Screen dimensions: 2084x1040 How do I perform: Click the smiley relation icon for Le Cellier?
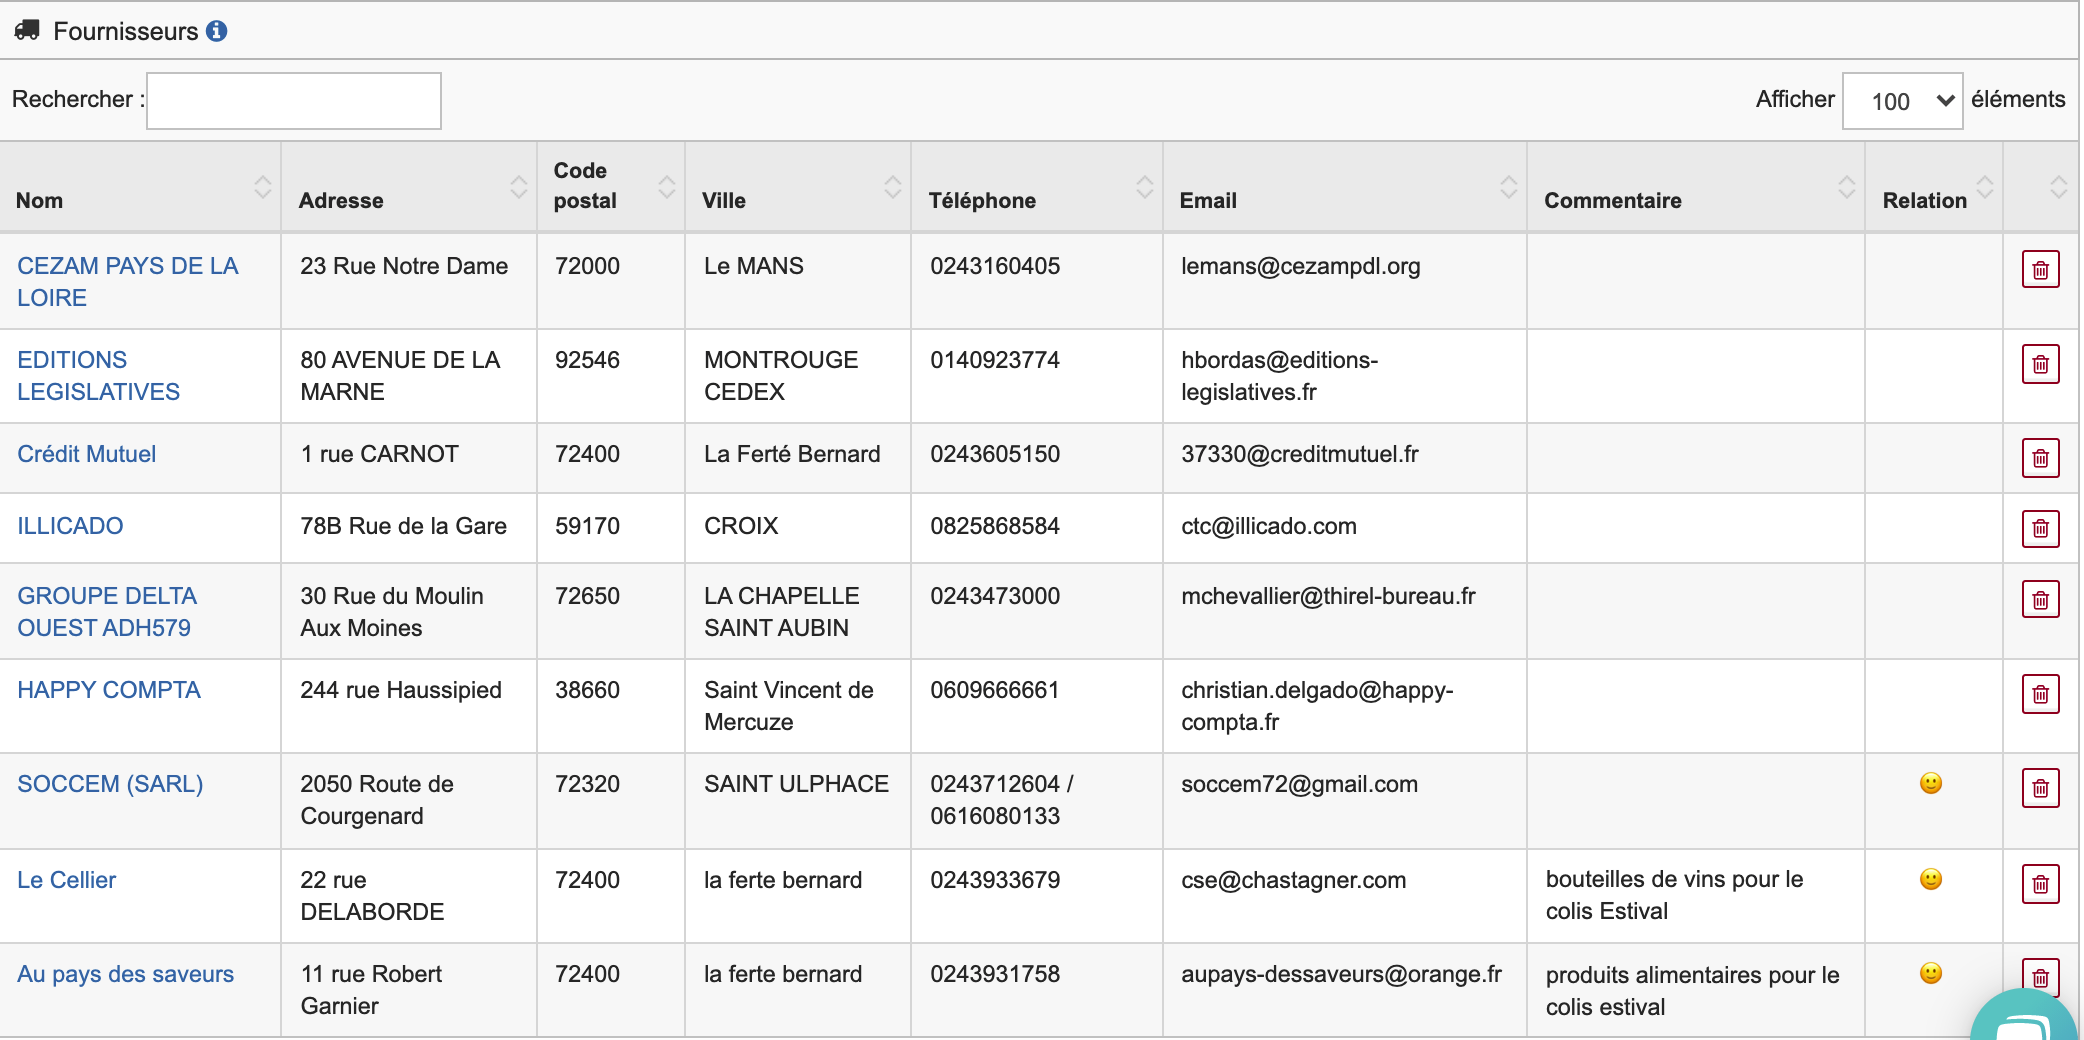[x=1930, y=880]
